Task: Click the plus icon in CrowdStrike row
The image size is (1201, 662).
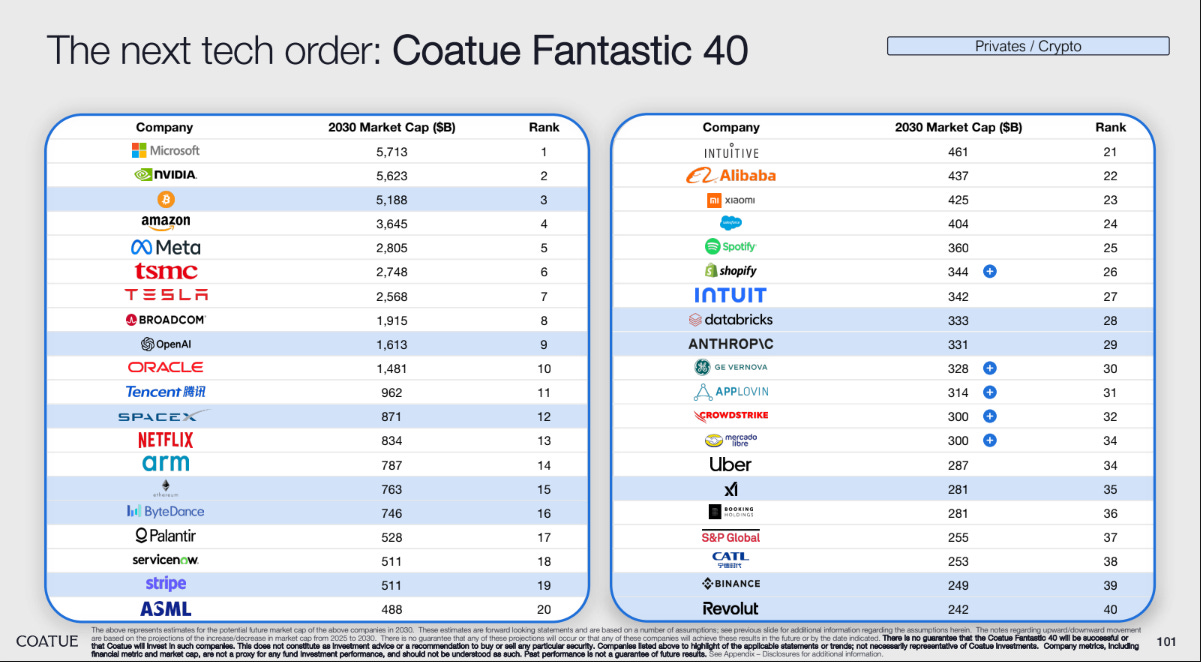Action: (989, 416)
